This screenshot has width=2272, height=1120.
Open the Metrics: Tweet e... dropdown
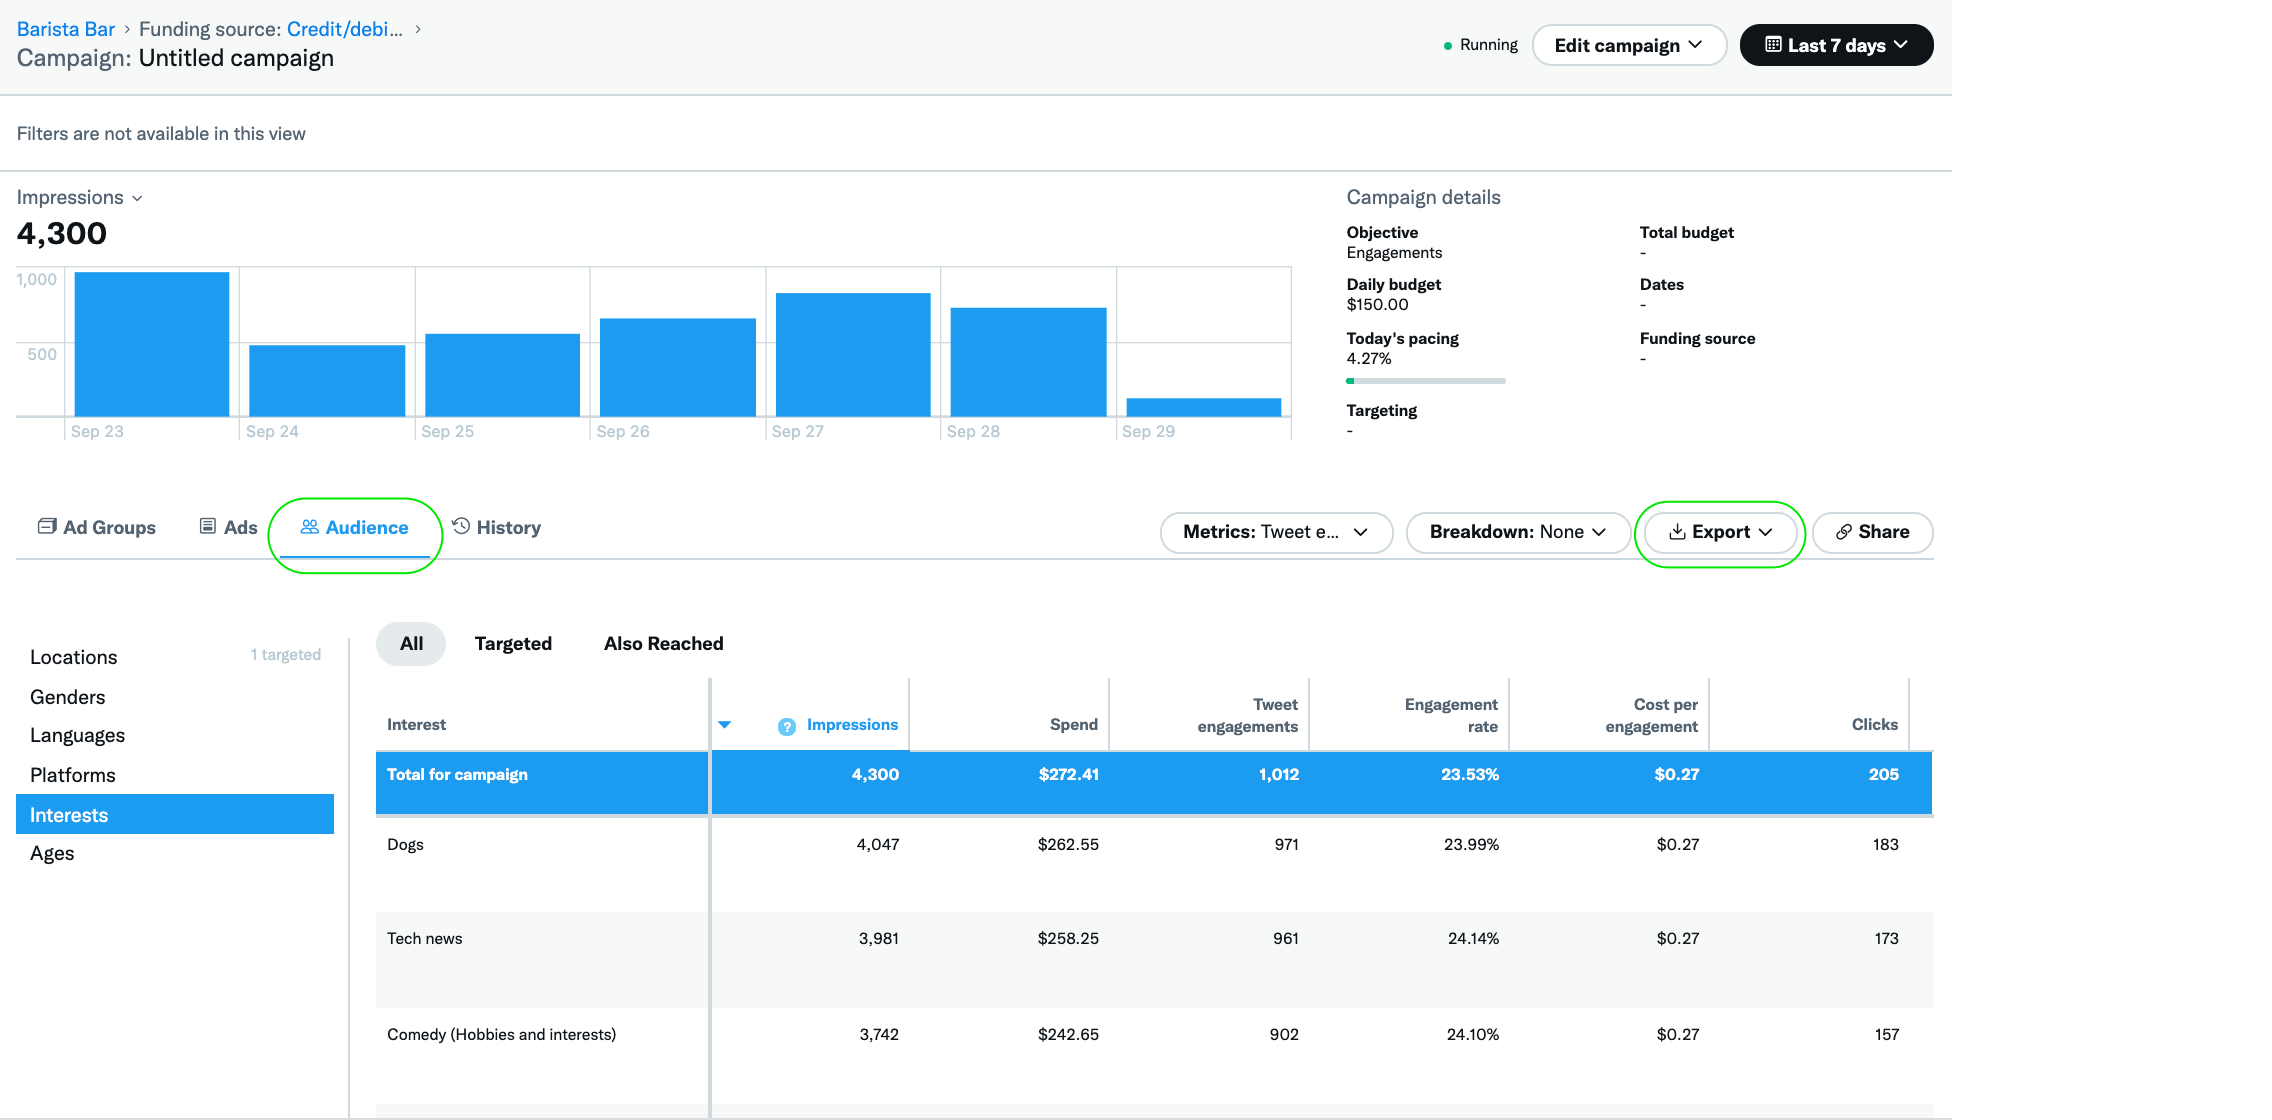click(1276, 532)
